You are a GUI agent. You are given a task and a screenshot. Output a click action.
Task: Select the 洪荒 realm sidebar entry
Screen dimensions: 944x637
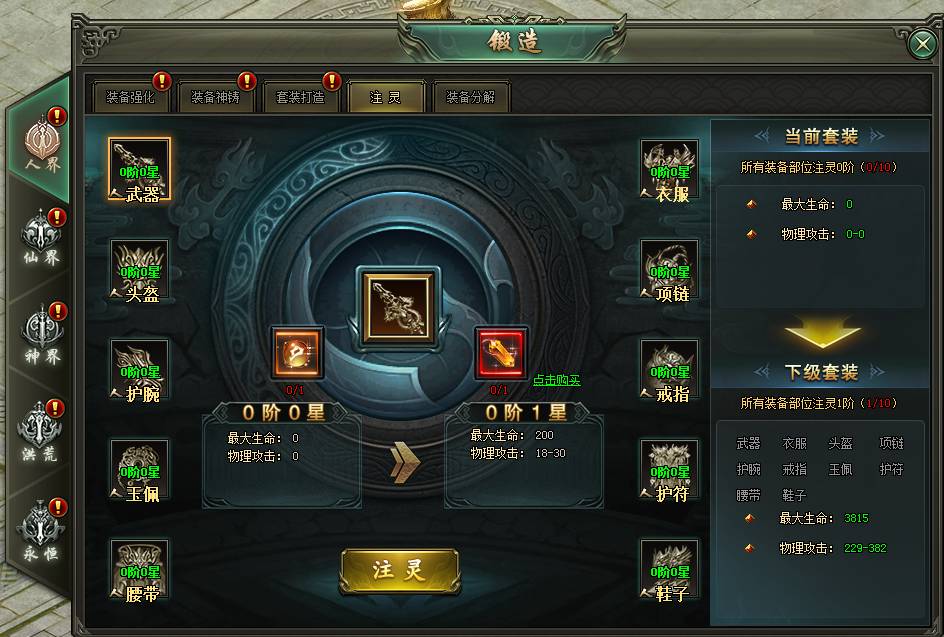coord(41,431)
